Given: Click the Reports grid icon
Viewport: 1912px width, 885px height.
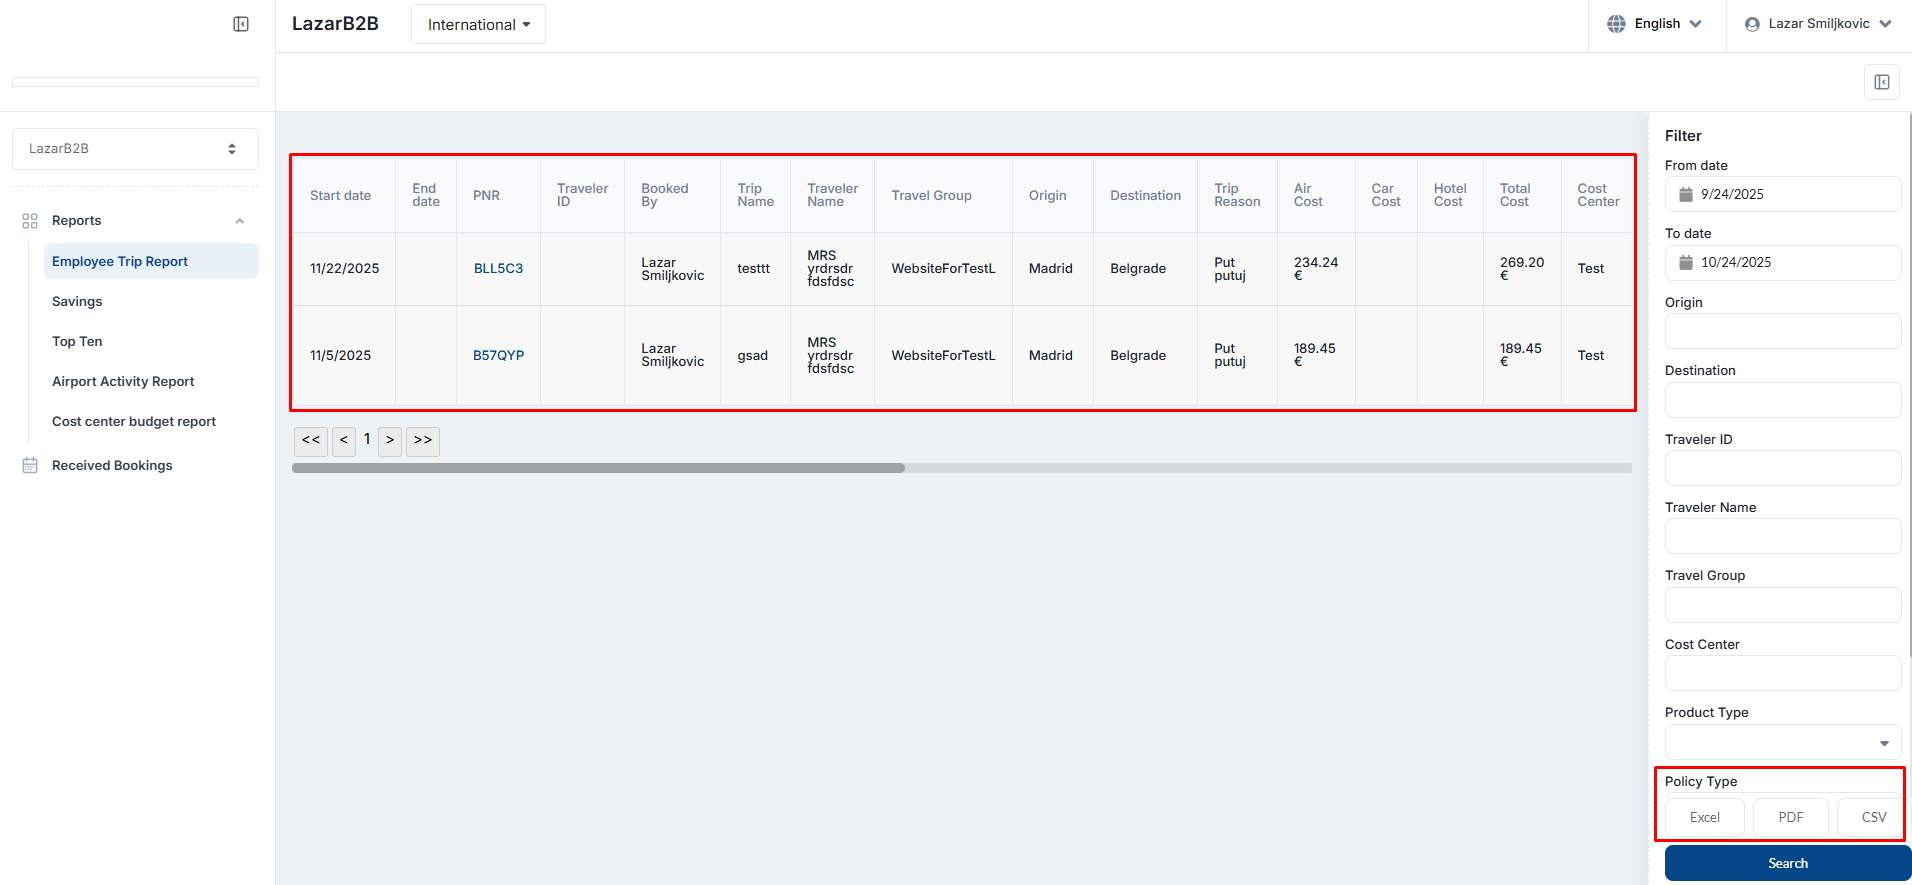Looking at the screenshot, I should click(x=30, y=221).
